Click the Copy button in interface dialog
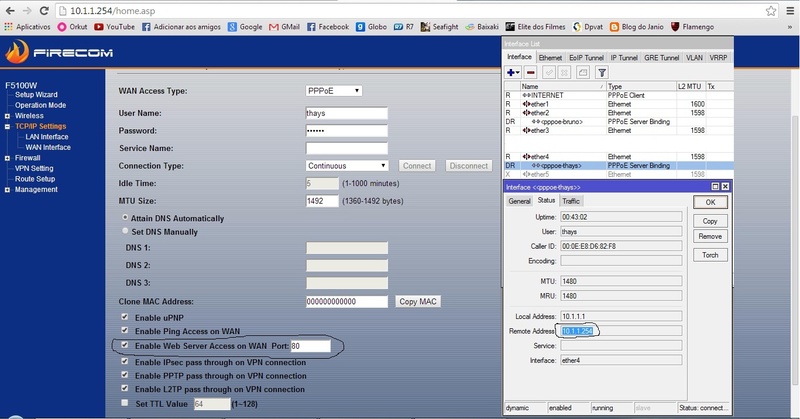 coord(710,221)
